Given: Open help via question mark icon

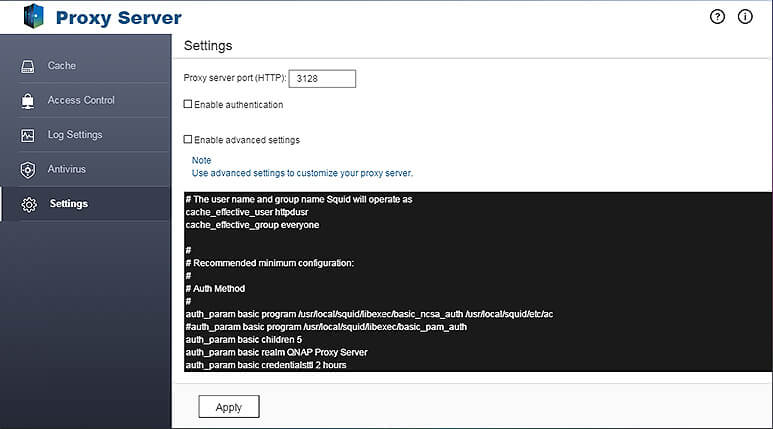Looking at the screenshot, I should (717, 17).
